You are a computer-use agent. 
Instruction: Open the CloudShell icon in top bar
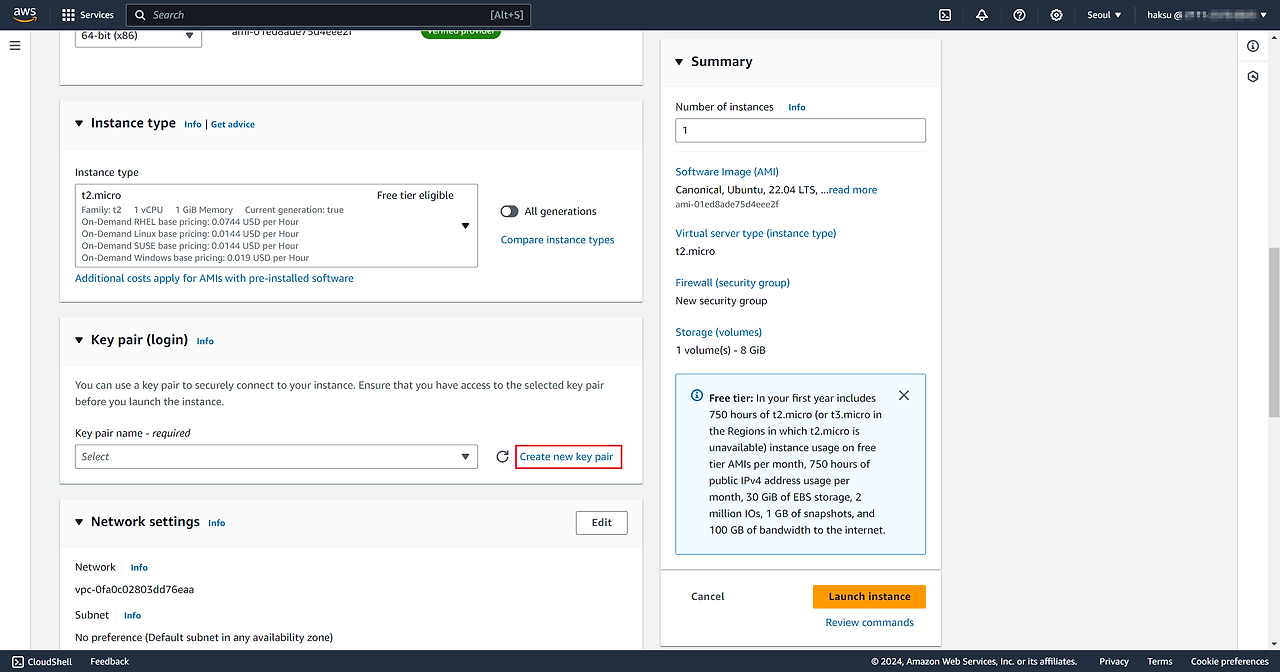click(944, 15)
